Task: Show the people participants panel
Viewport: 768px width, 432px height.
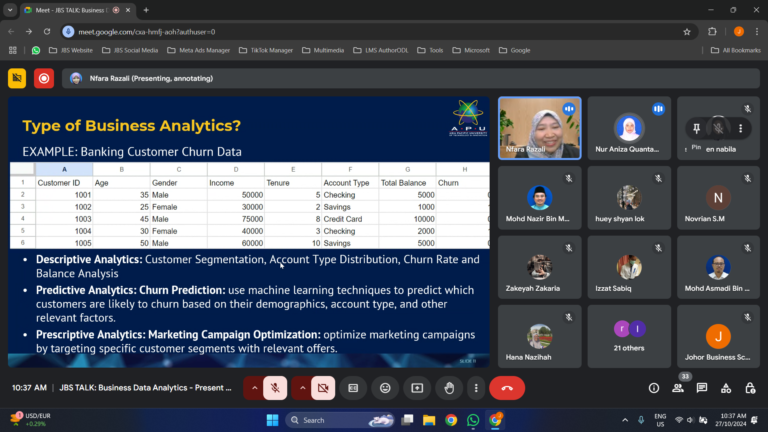Action: 678,388
